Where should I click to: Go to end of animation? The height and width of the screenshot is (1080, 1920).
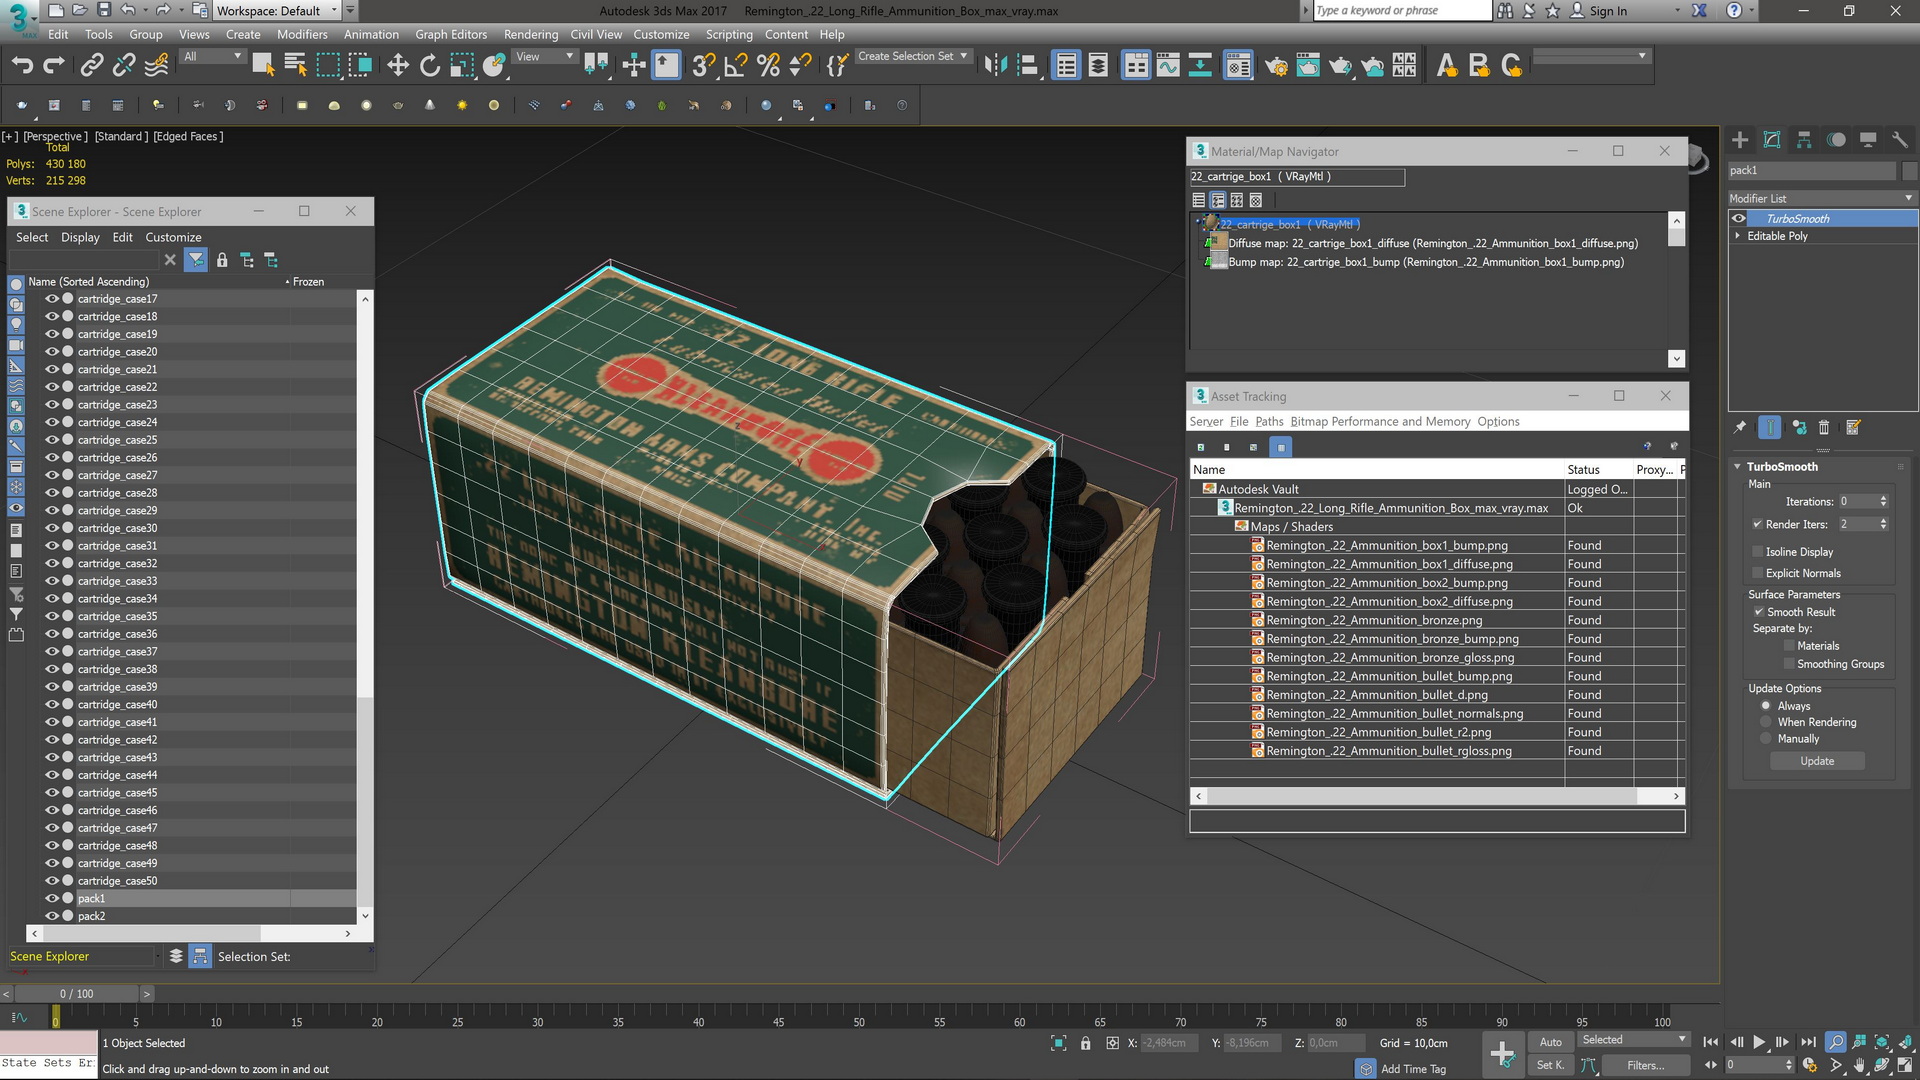pos(1808,1042)
